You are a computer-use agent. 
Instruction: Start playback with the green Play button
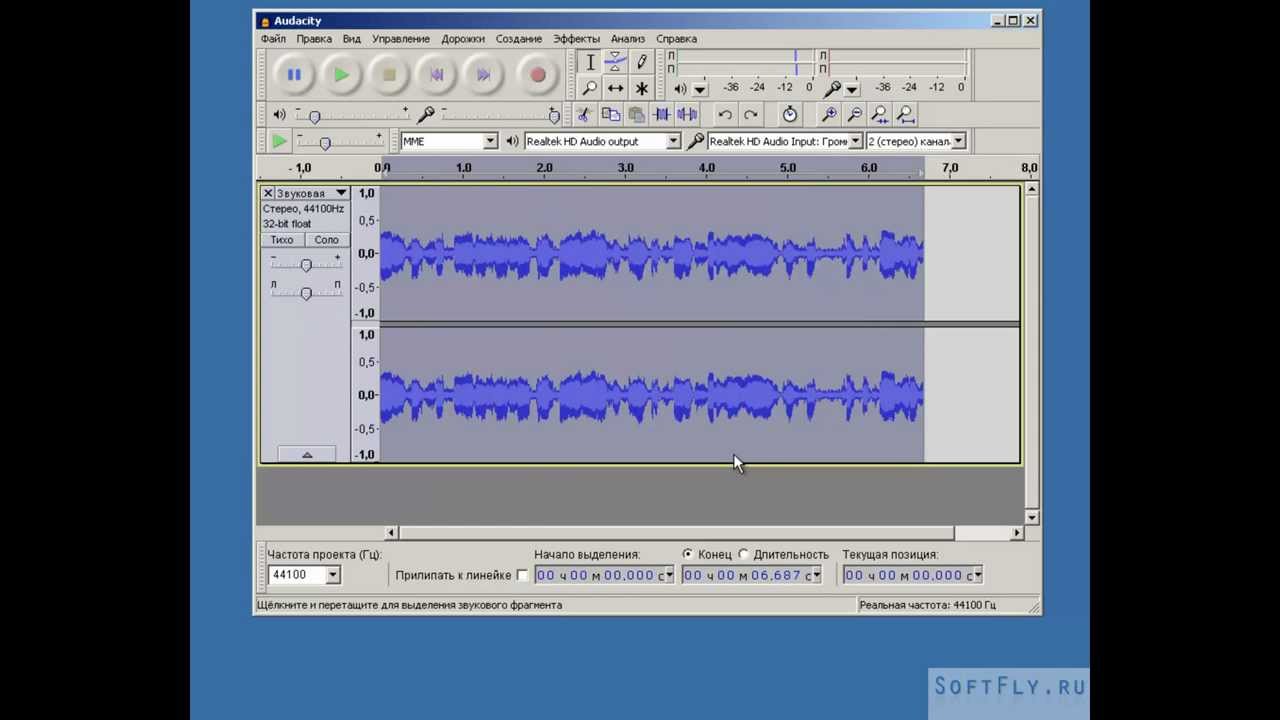point(341,75)
